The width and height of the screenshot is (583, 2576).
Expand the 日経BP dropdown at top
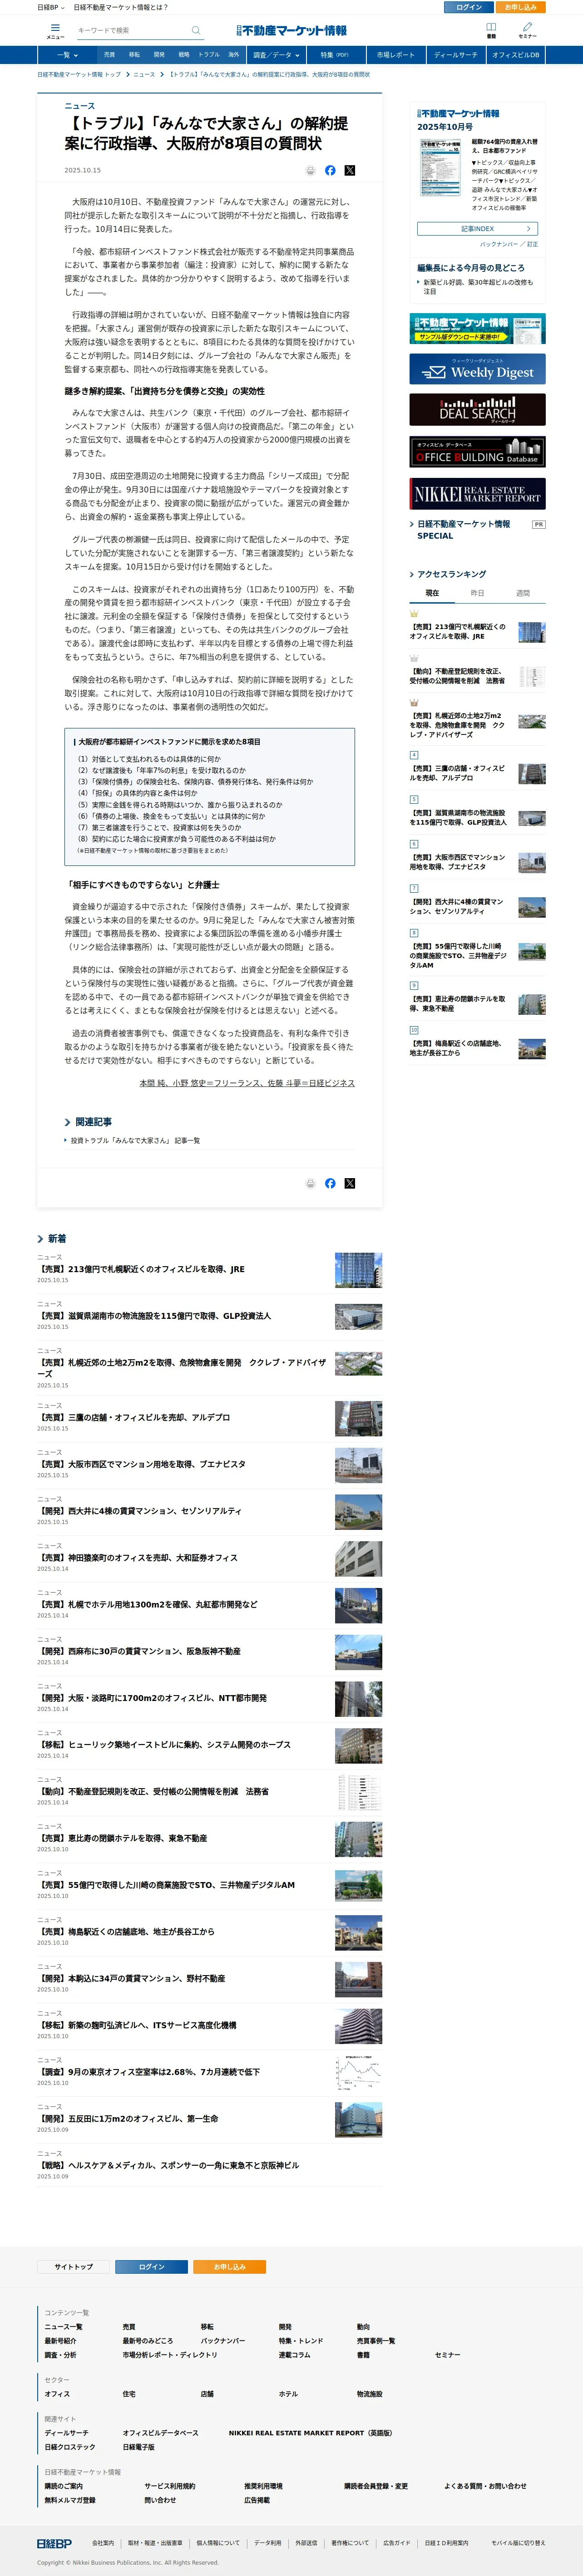pyautogui.click(x=50, y=7)
